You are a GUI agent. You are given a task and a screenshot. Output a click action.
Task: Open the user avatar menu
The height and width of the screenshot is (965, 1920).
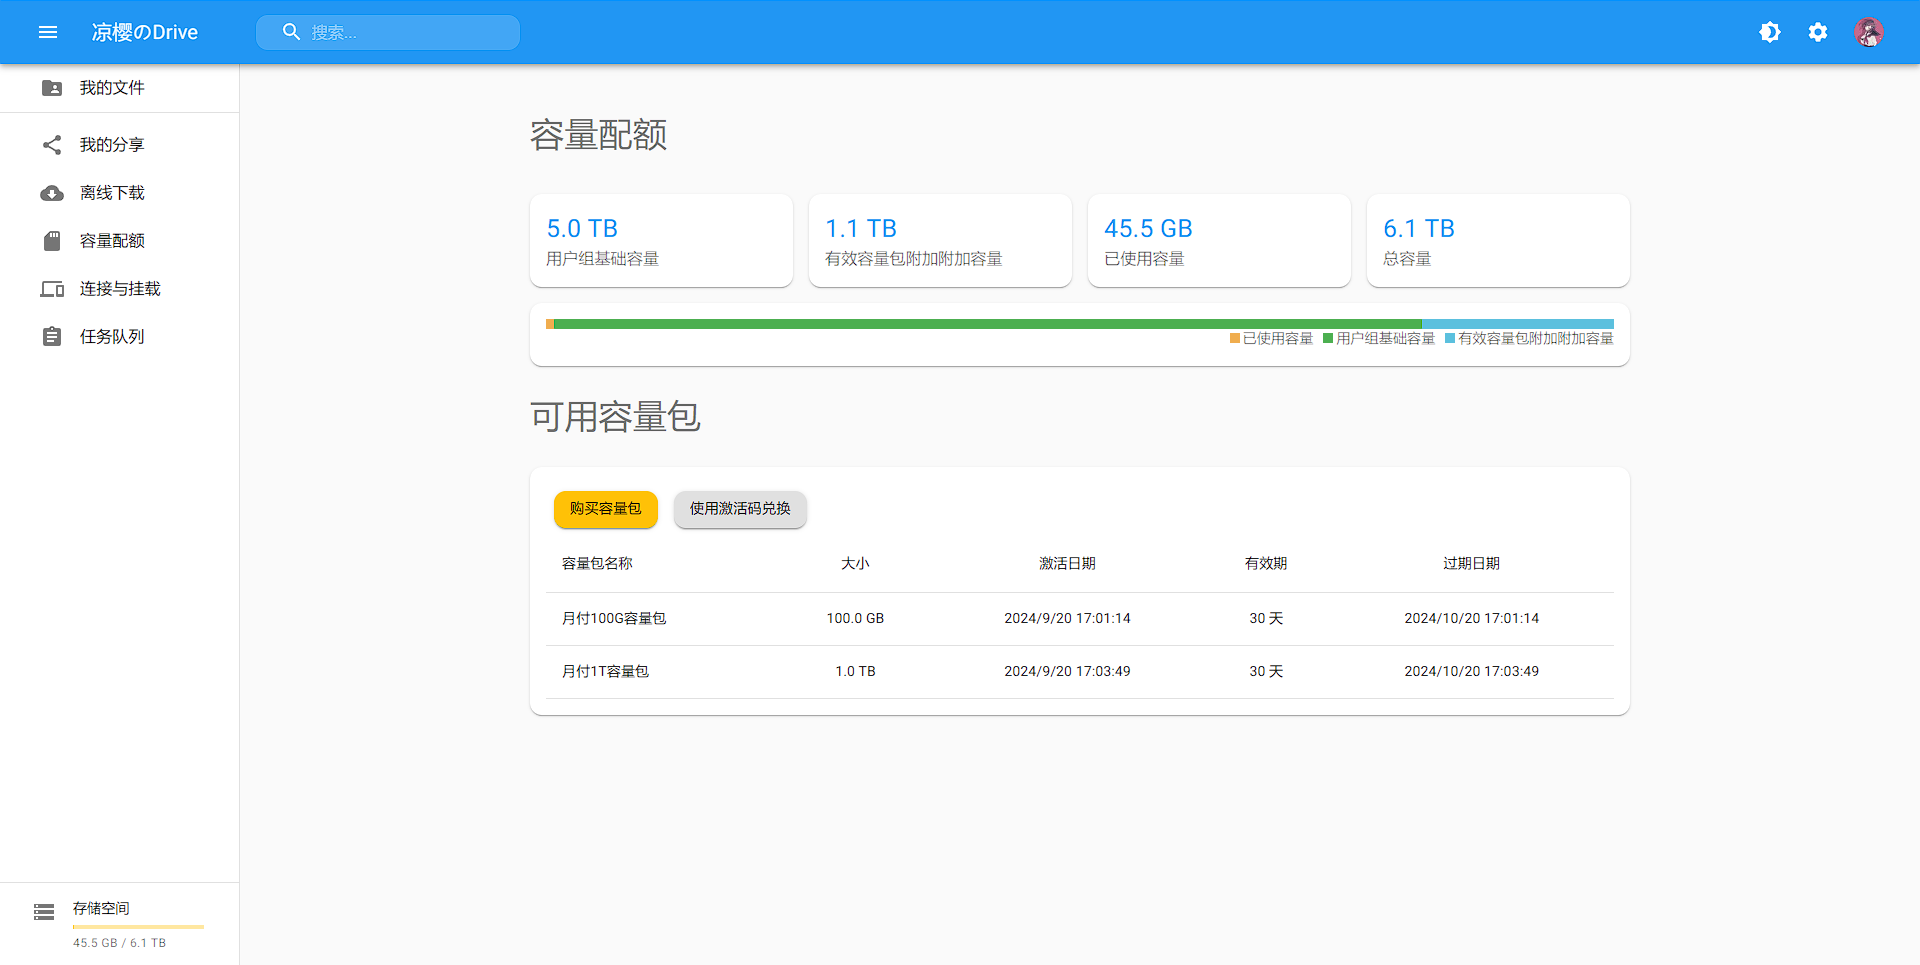1868,32
